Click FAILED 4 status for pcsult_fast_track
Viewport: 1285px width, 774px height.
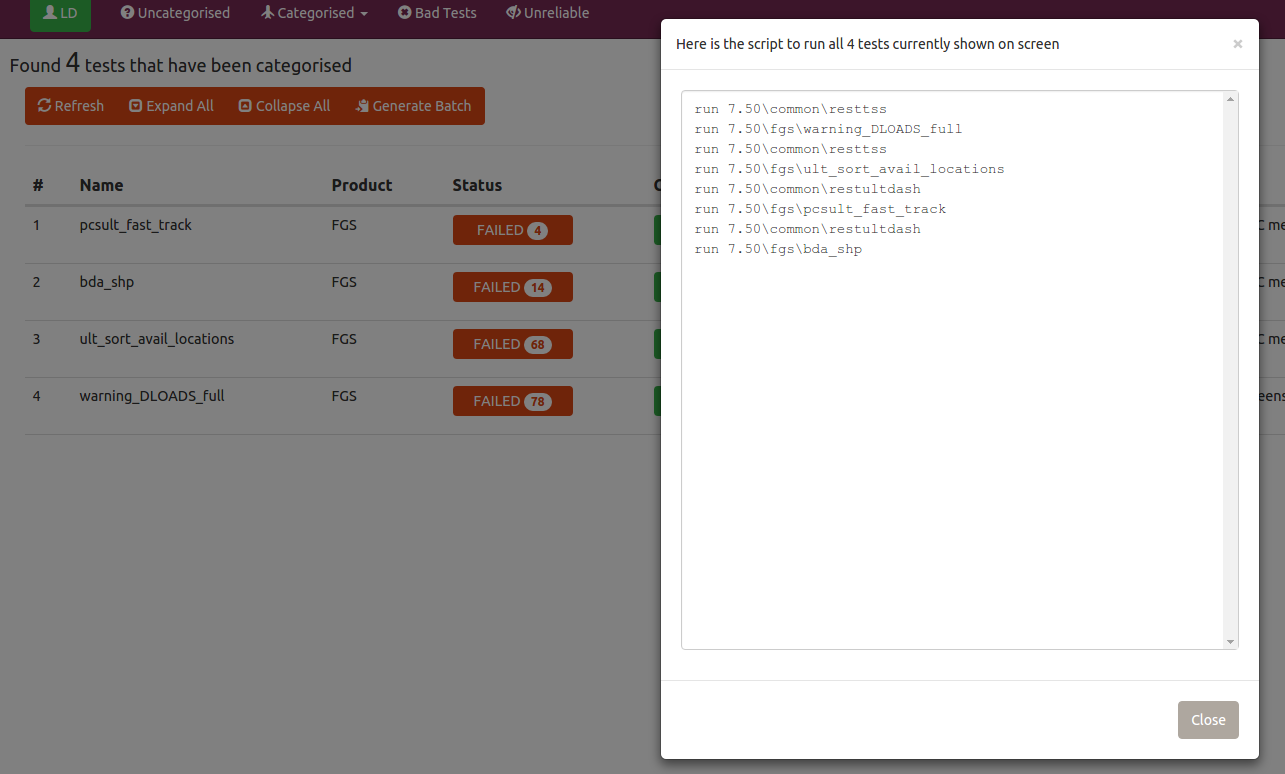coord(512,230)
